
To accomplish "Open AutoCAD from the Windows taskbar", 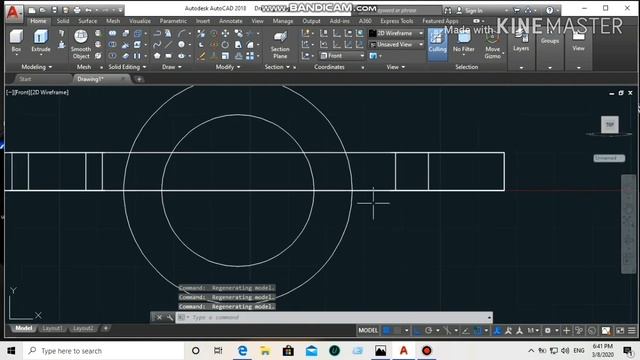I will point(404,351).
